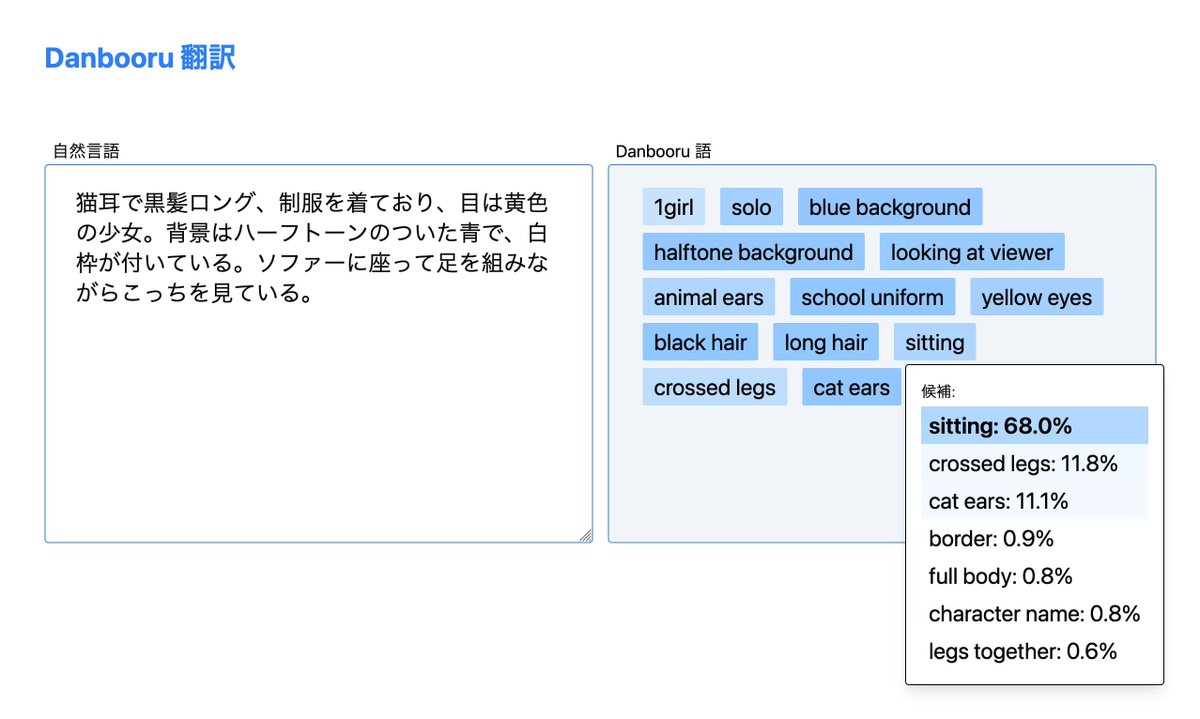Pick the black hair tag
Viewport: 1200px width, 719px height.
click(x=701, y=342)
